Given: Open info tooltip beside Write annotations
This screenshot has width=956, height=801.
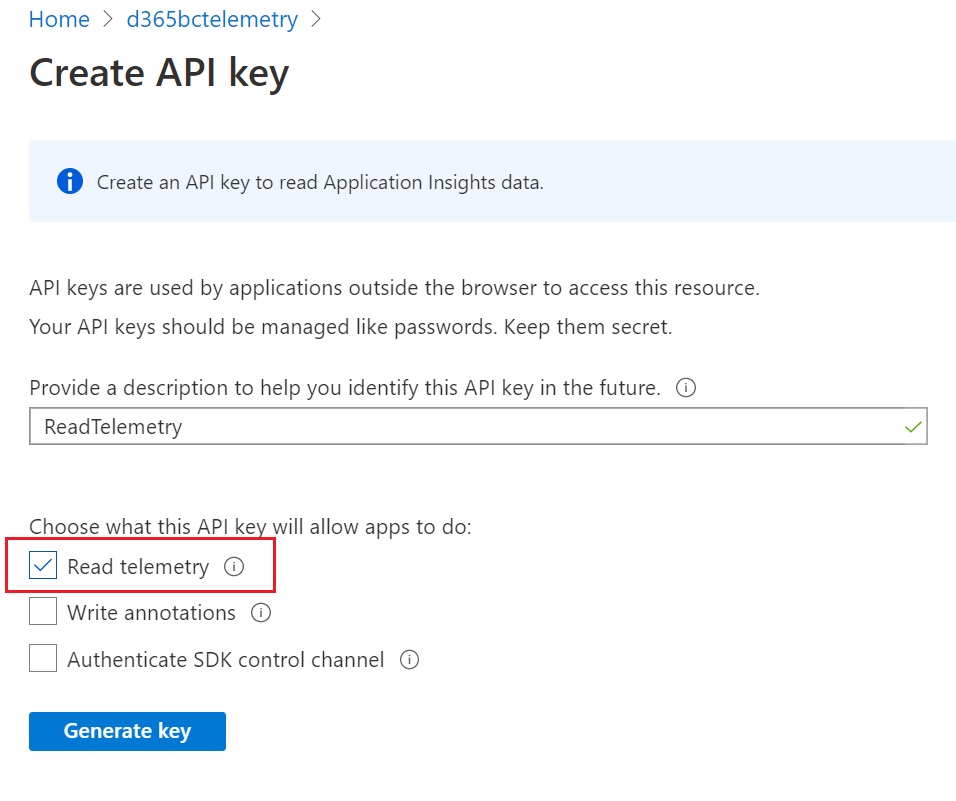Looking at the screenshot, I should 260,613.
